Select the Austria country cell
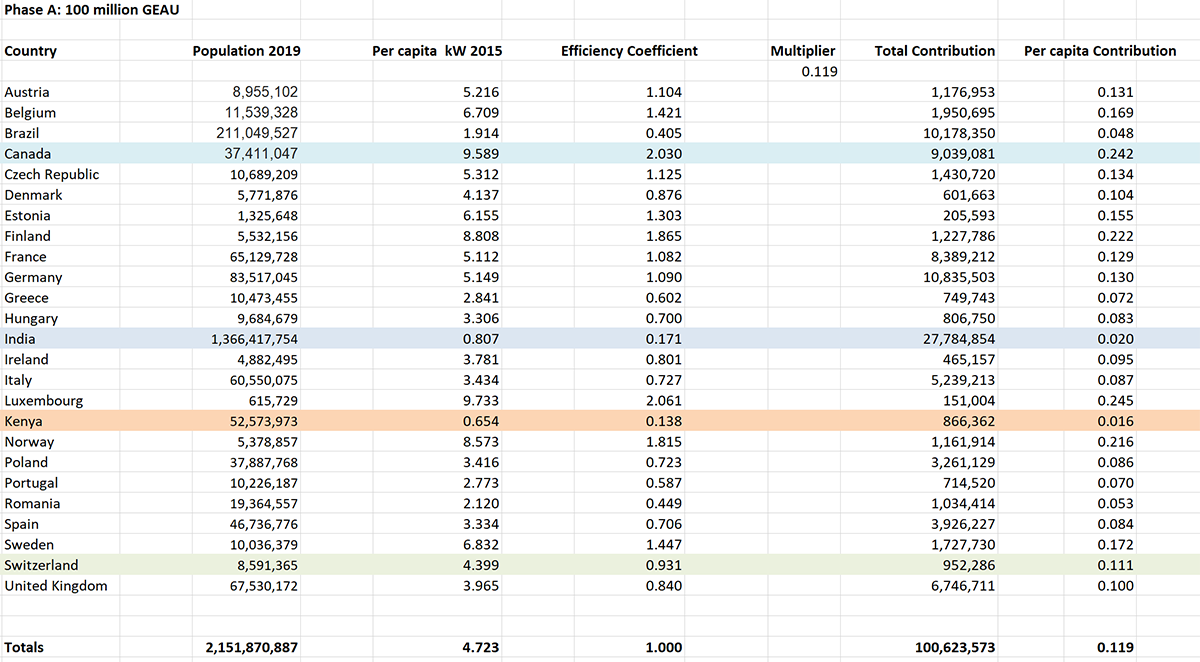Screen dimensions: 1200x662 pyautogui.click(x=27, y=92)
